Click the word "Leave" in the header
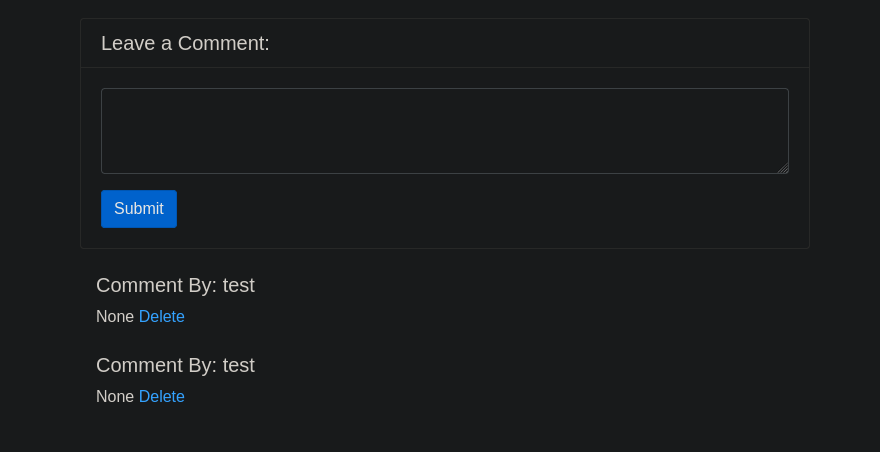Viewport: 880px width, 452px height. click(x=128, y=43)
